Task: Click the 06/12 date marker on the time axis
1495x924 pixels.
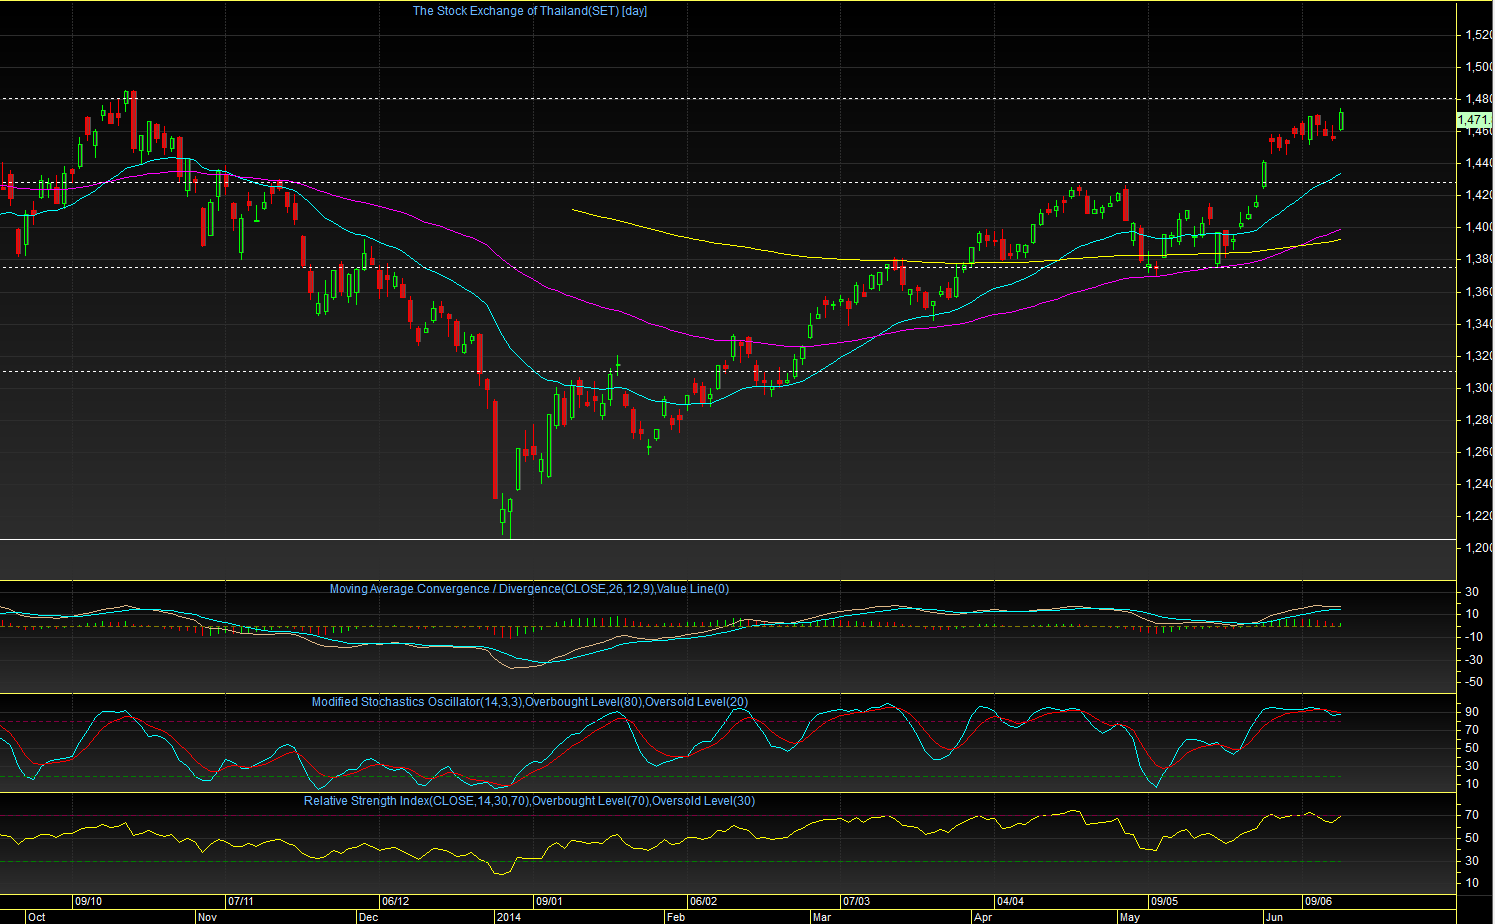Action: tap(396, 901)
